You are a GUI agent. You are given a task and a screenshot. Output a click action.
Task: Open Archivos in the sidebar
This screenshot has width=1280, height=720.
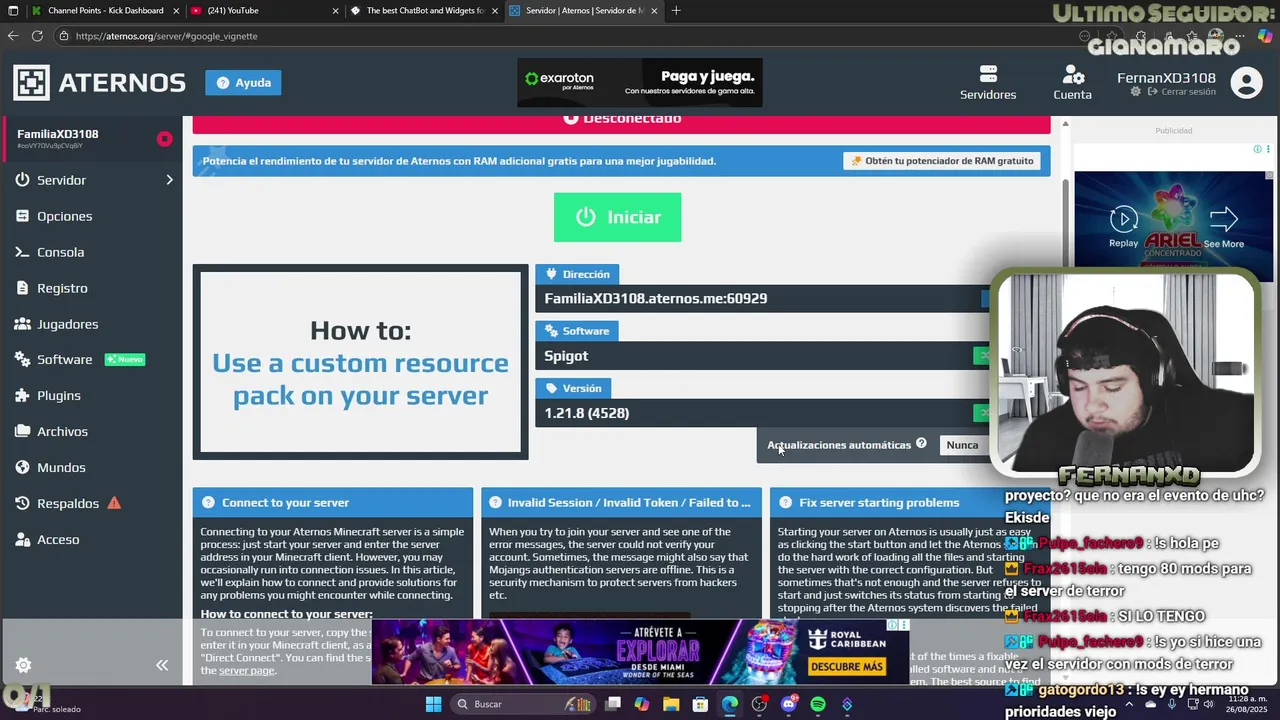(x=62, y=432)
